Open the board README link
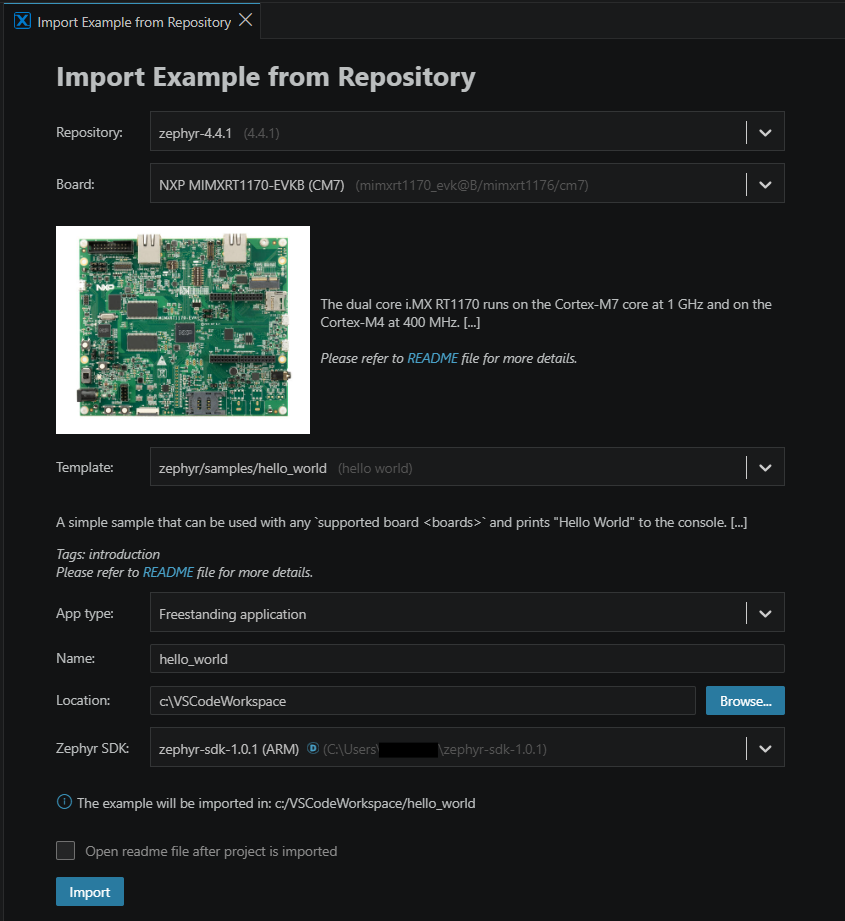Viewport: 845px width, 921px height. click(432, 358)
